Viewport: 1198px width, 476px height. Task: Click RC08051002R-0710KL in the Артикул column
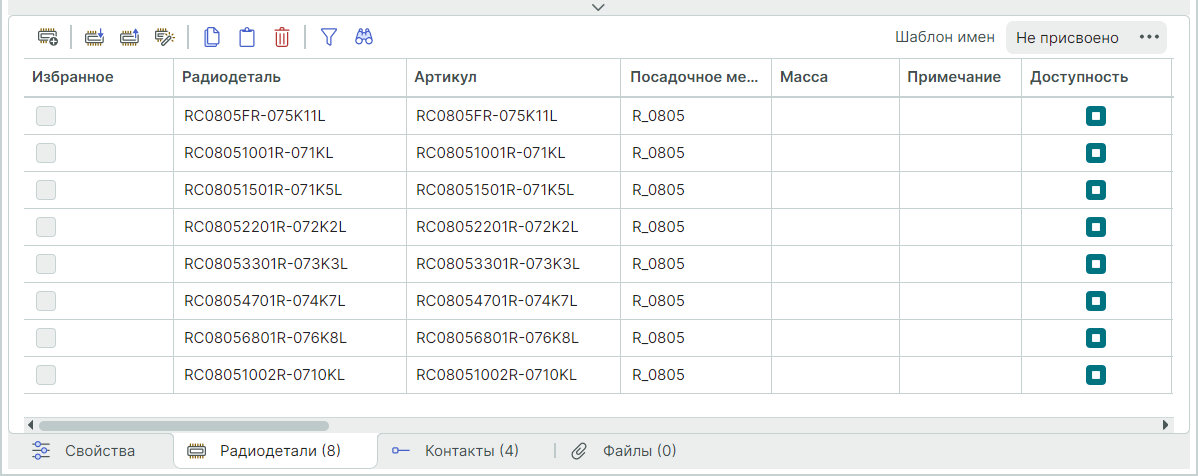pos(513,375)
